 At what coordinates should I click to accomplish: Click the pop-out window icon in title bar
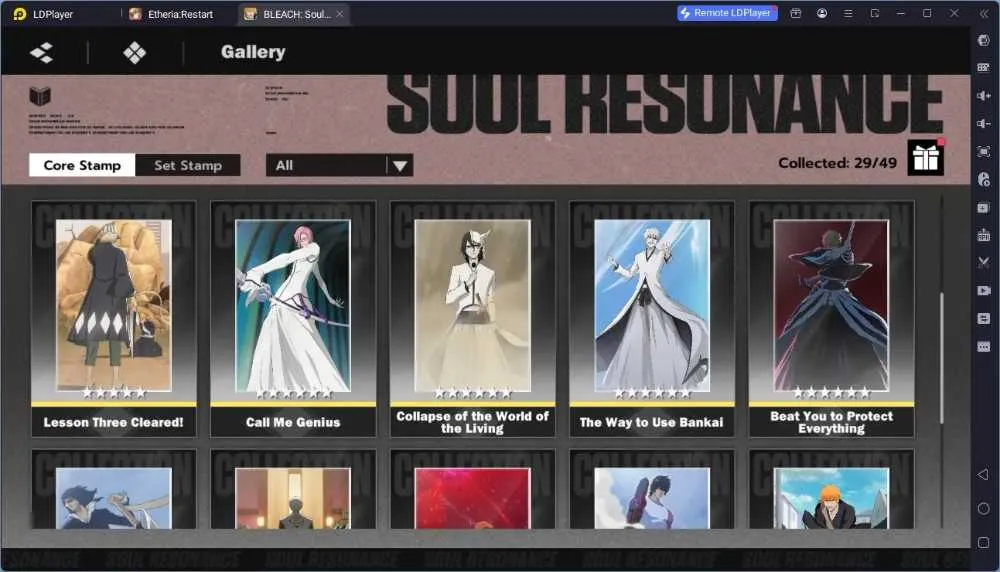click(875, 13)
